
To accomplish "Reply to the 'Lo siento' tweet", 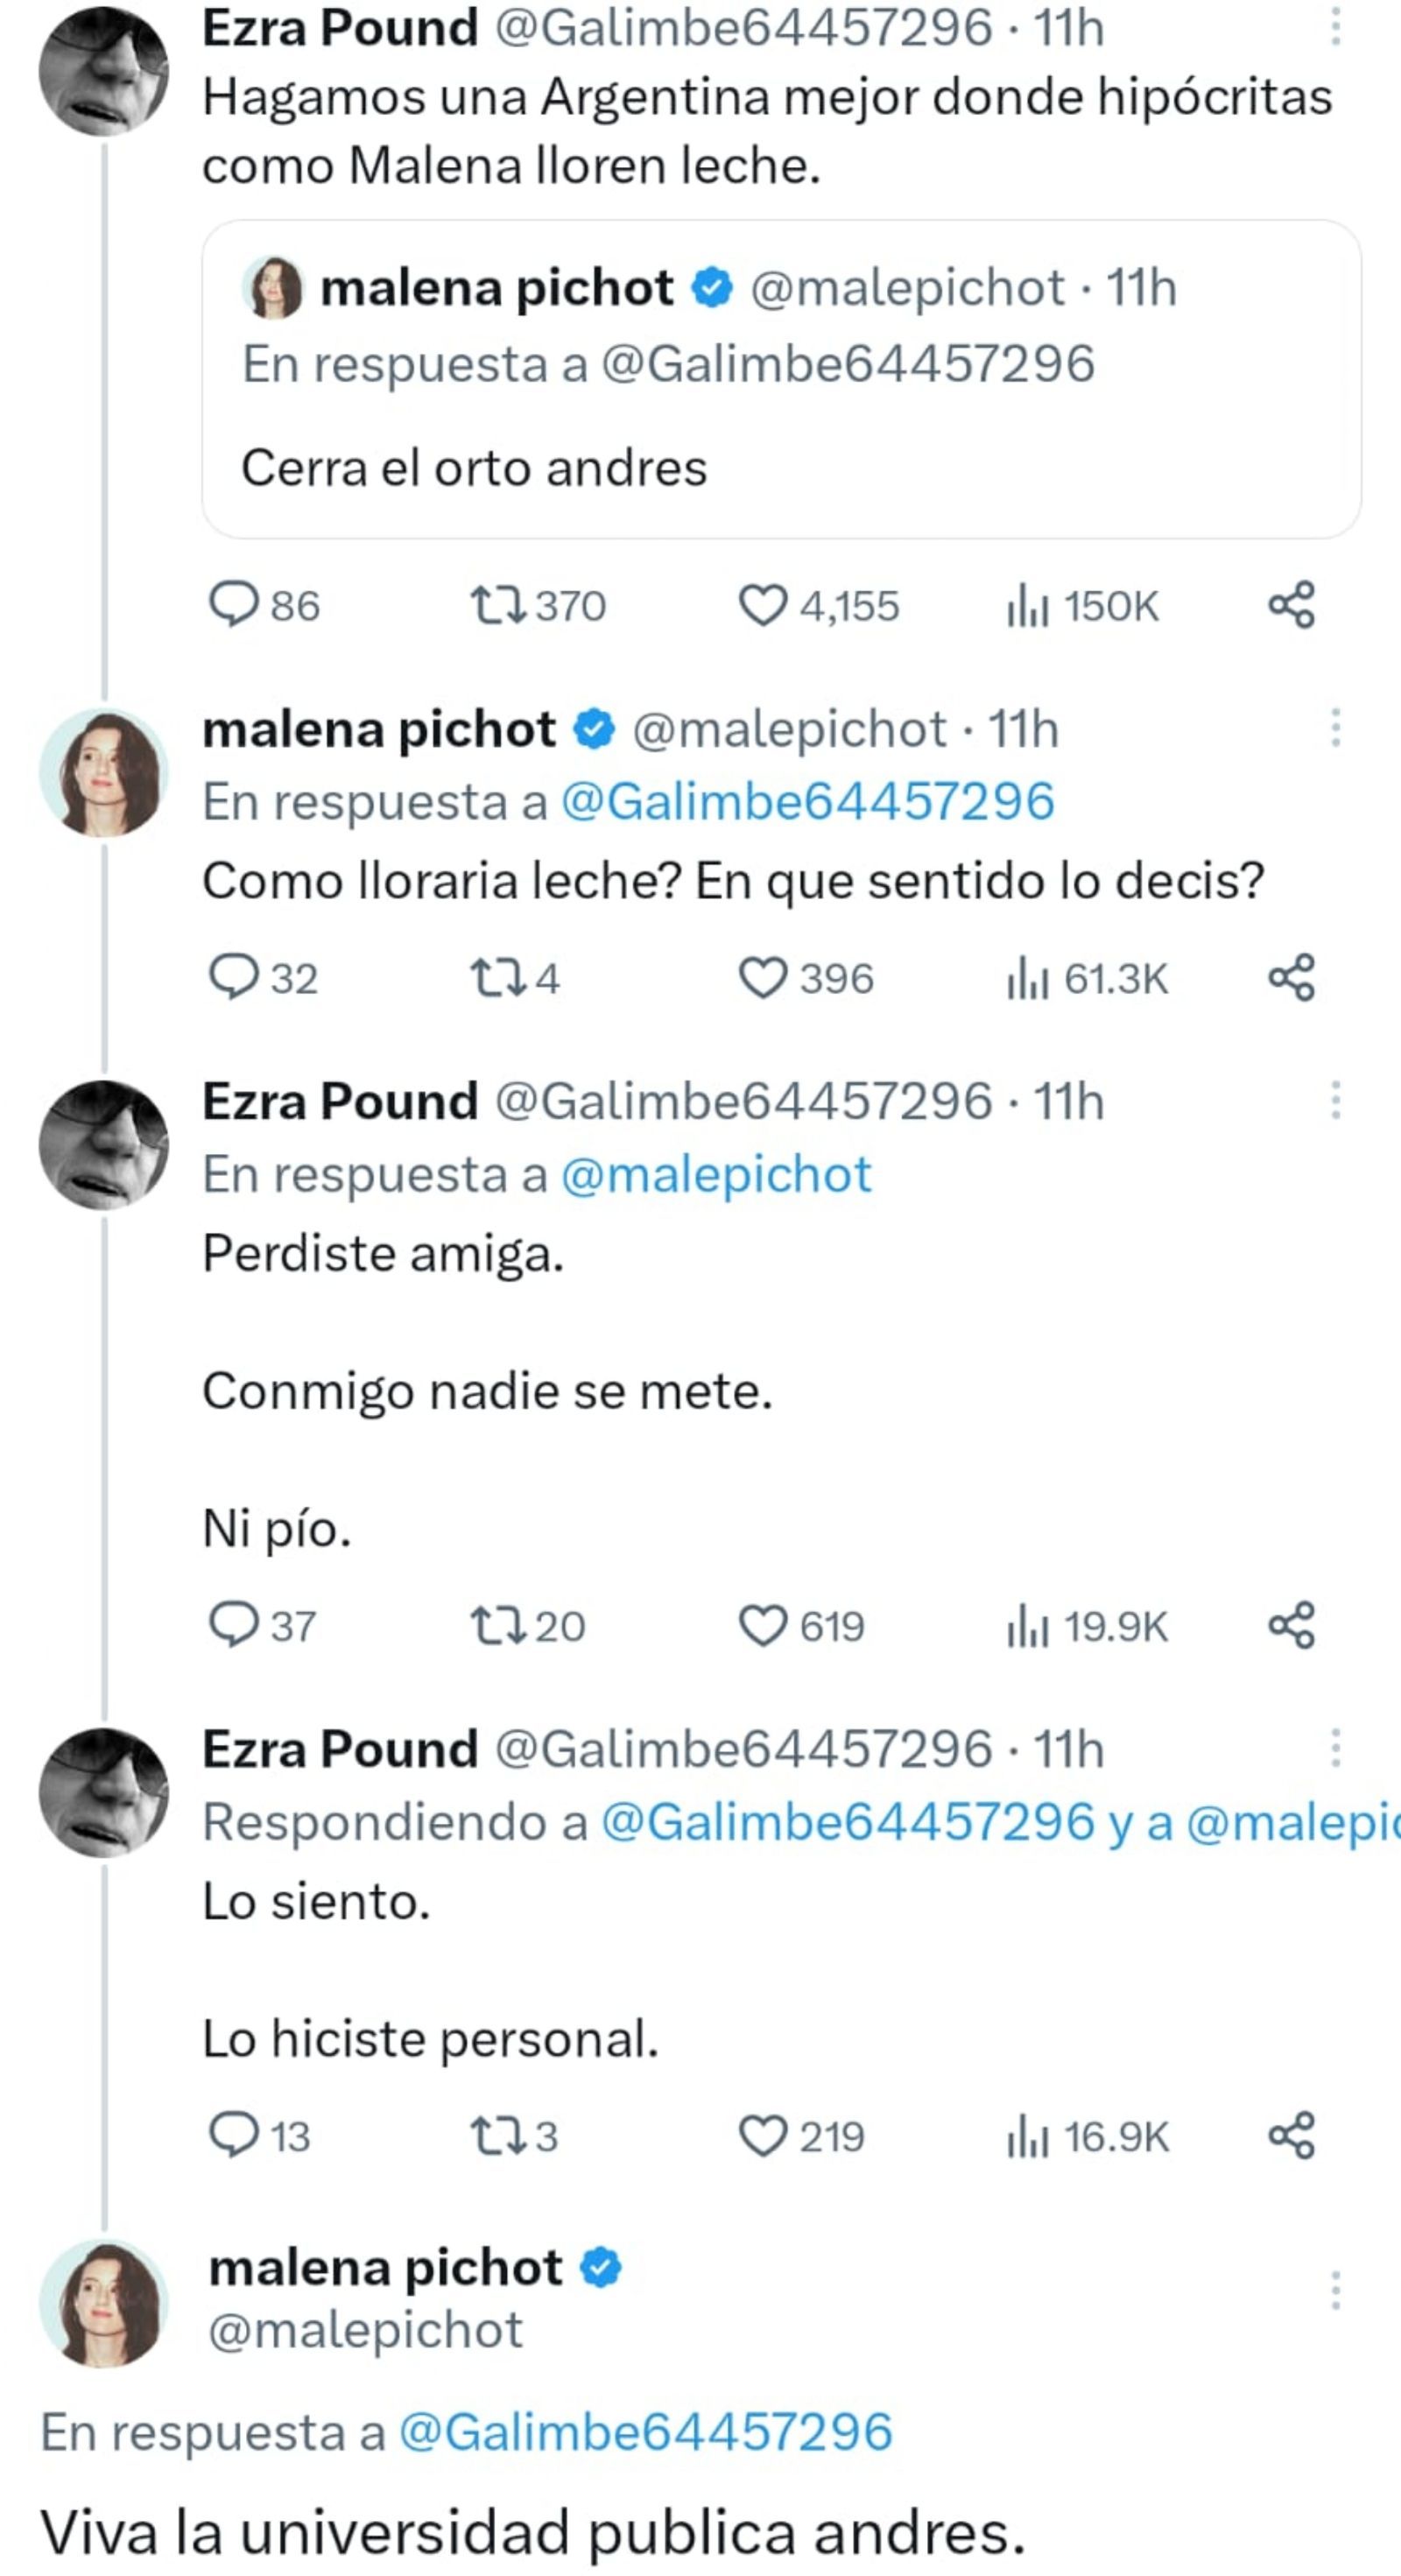I will [x=233, y=2136].
